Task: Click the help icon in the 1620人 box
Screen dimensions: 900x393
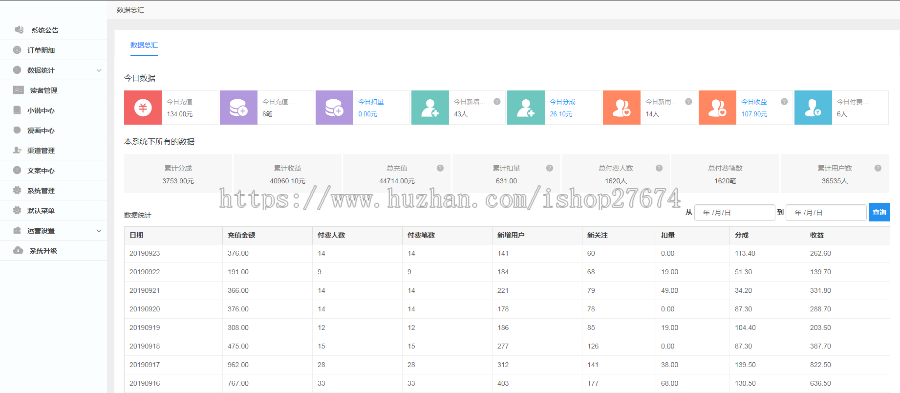Action: pos(659,168)
